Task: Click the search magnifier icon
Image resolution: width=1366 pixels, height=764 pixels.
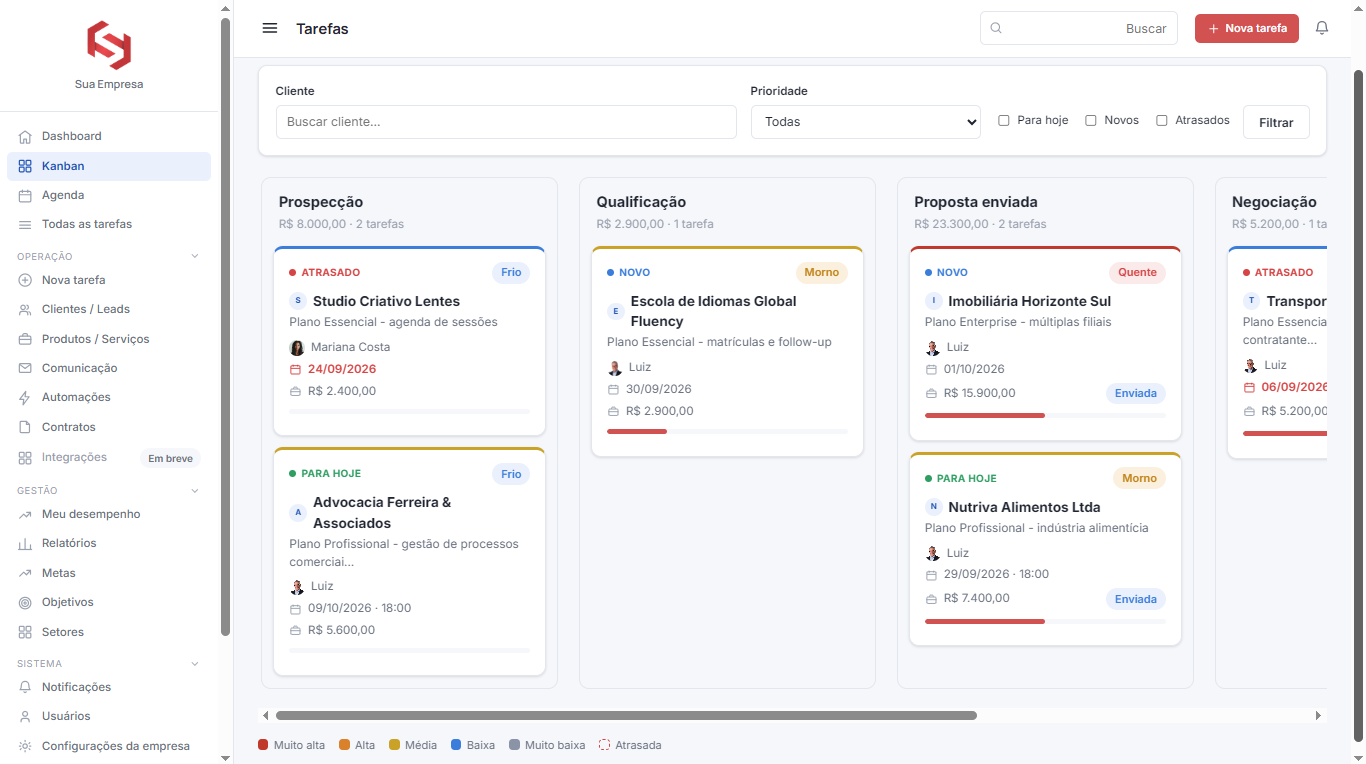Action: click(996, 28)
